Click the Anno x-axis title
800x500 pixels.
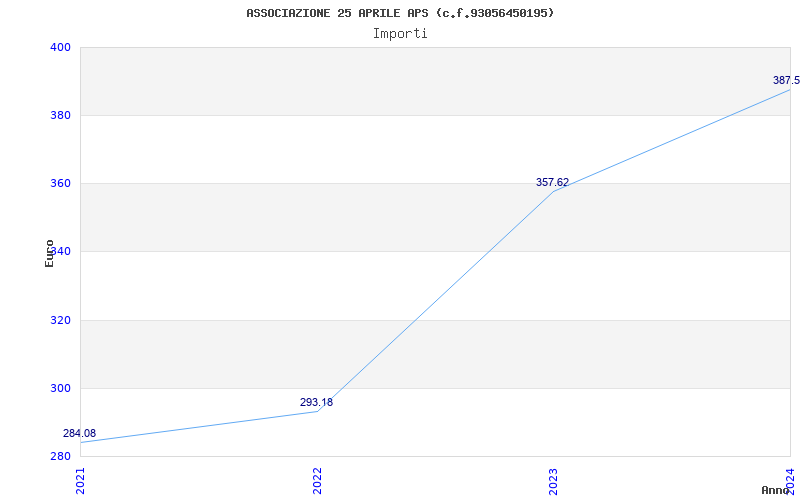776,490
